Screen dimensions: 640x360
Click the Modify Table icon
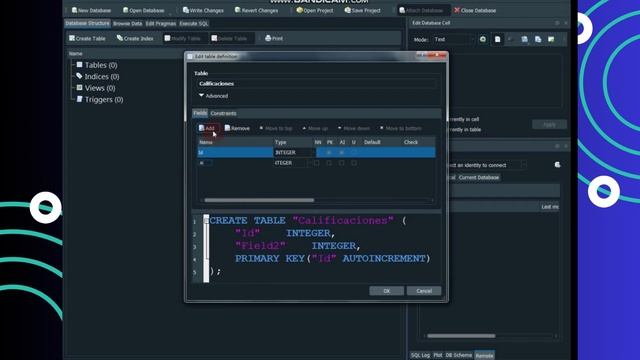[x=167, y=38]
